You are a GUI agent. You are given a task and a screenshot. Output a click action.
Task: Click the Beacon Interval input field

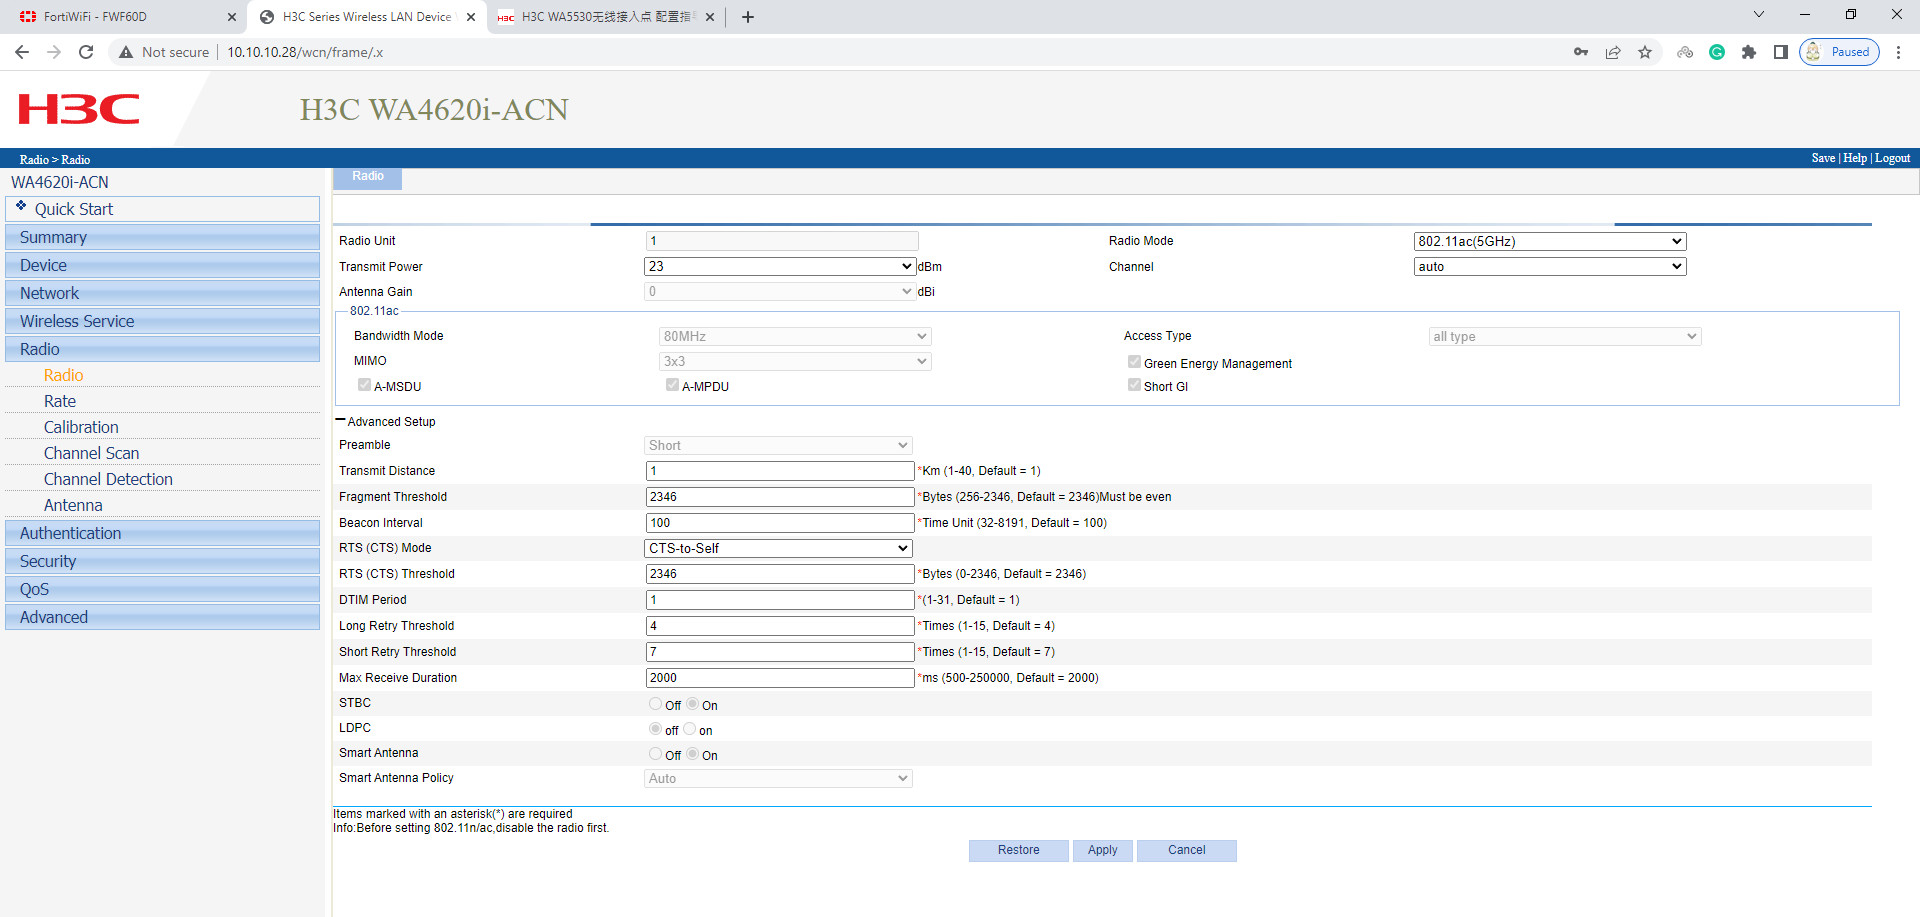779,523
